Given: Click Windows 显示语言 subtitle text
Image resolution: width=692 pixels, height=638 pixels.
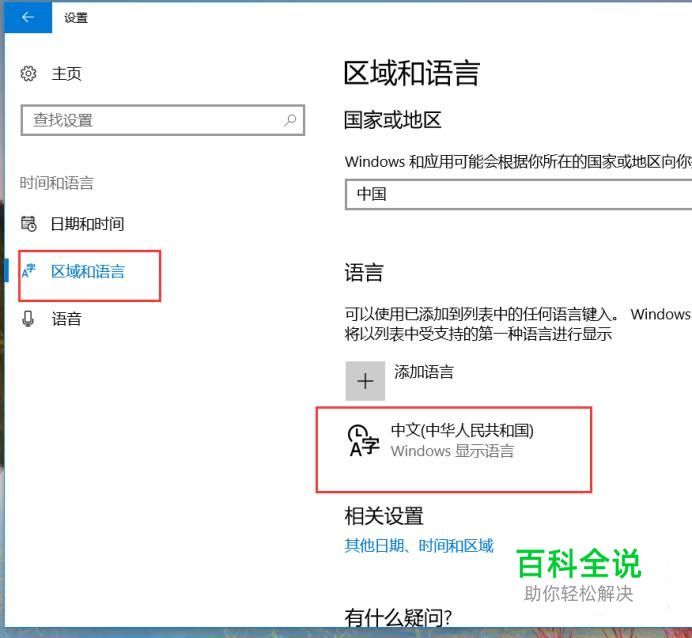Looking at the screenshot, I should coord(452,451).
